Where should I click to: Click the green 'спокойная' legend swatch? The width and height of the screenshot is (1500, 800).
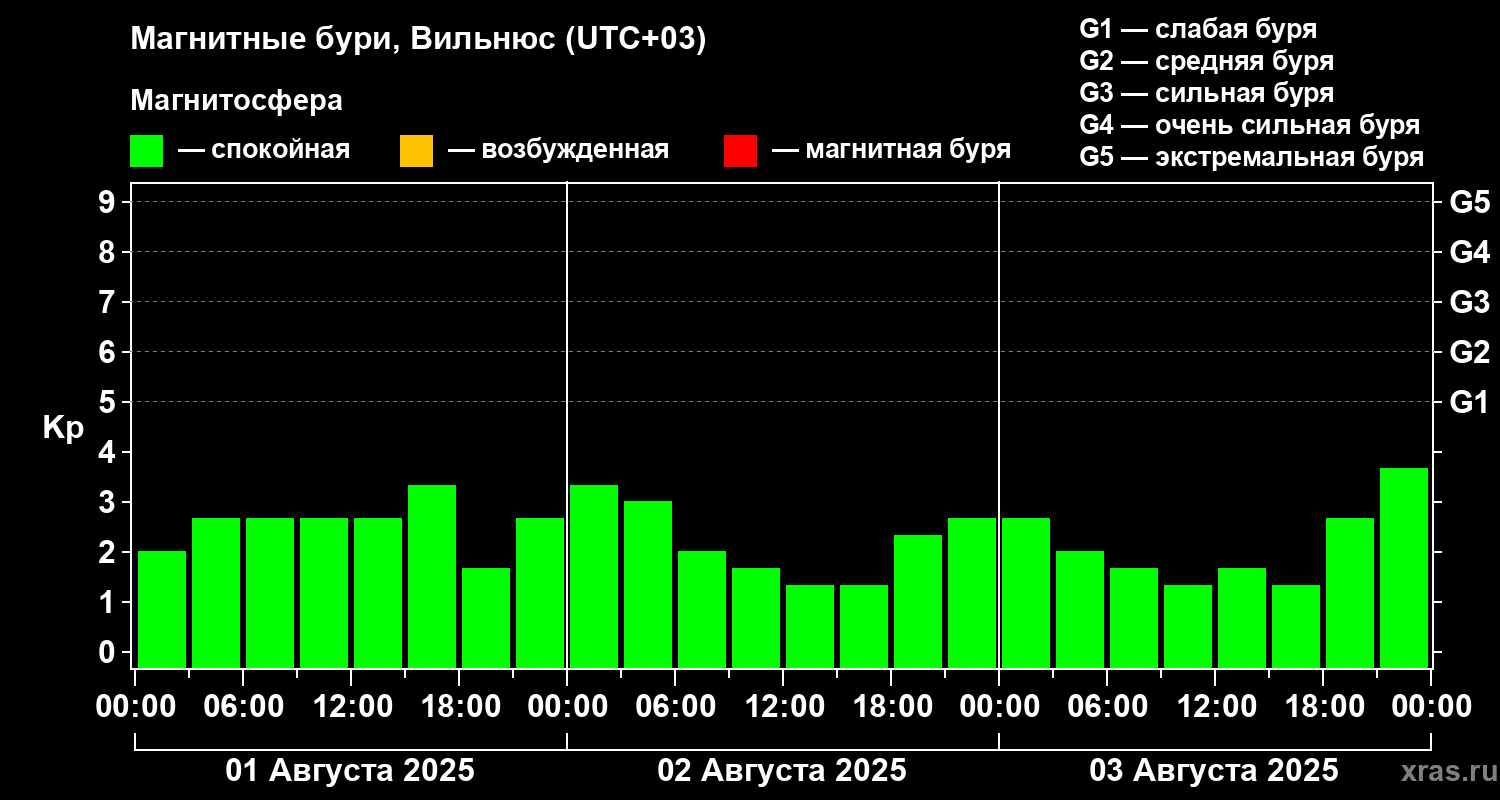(x=147, y=151)
